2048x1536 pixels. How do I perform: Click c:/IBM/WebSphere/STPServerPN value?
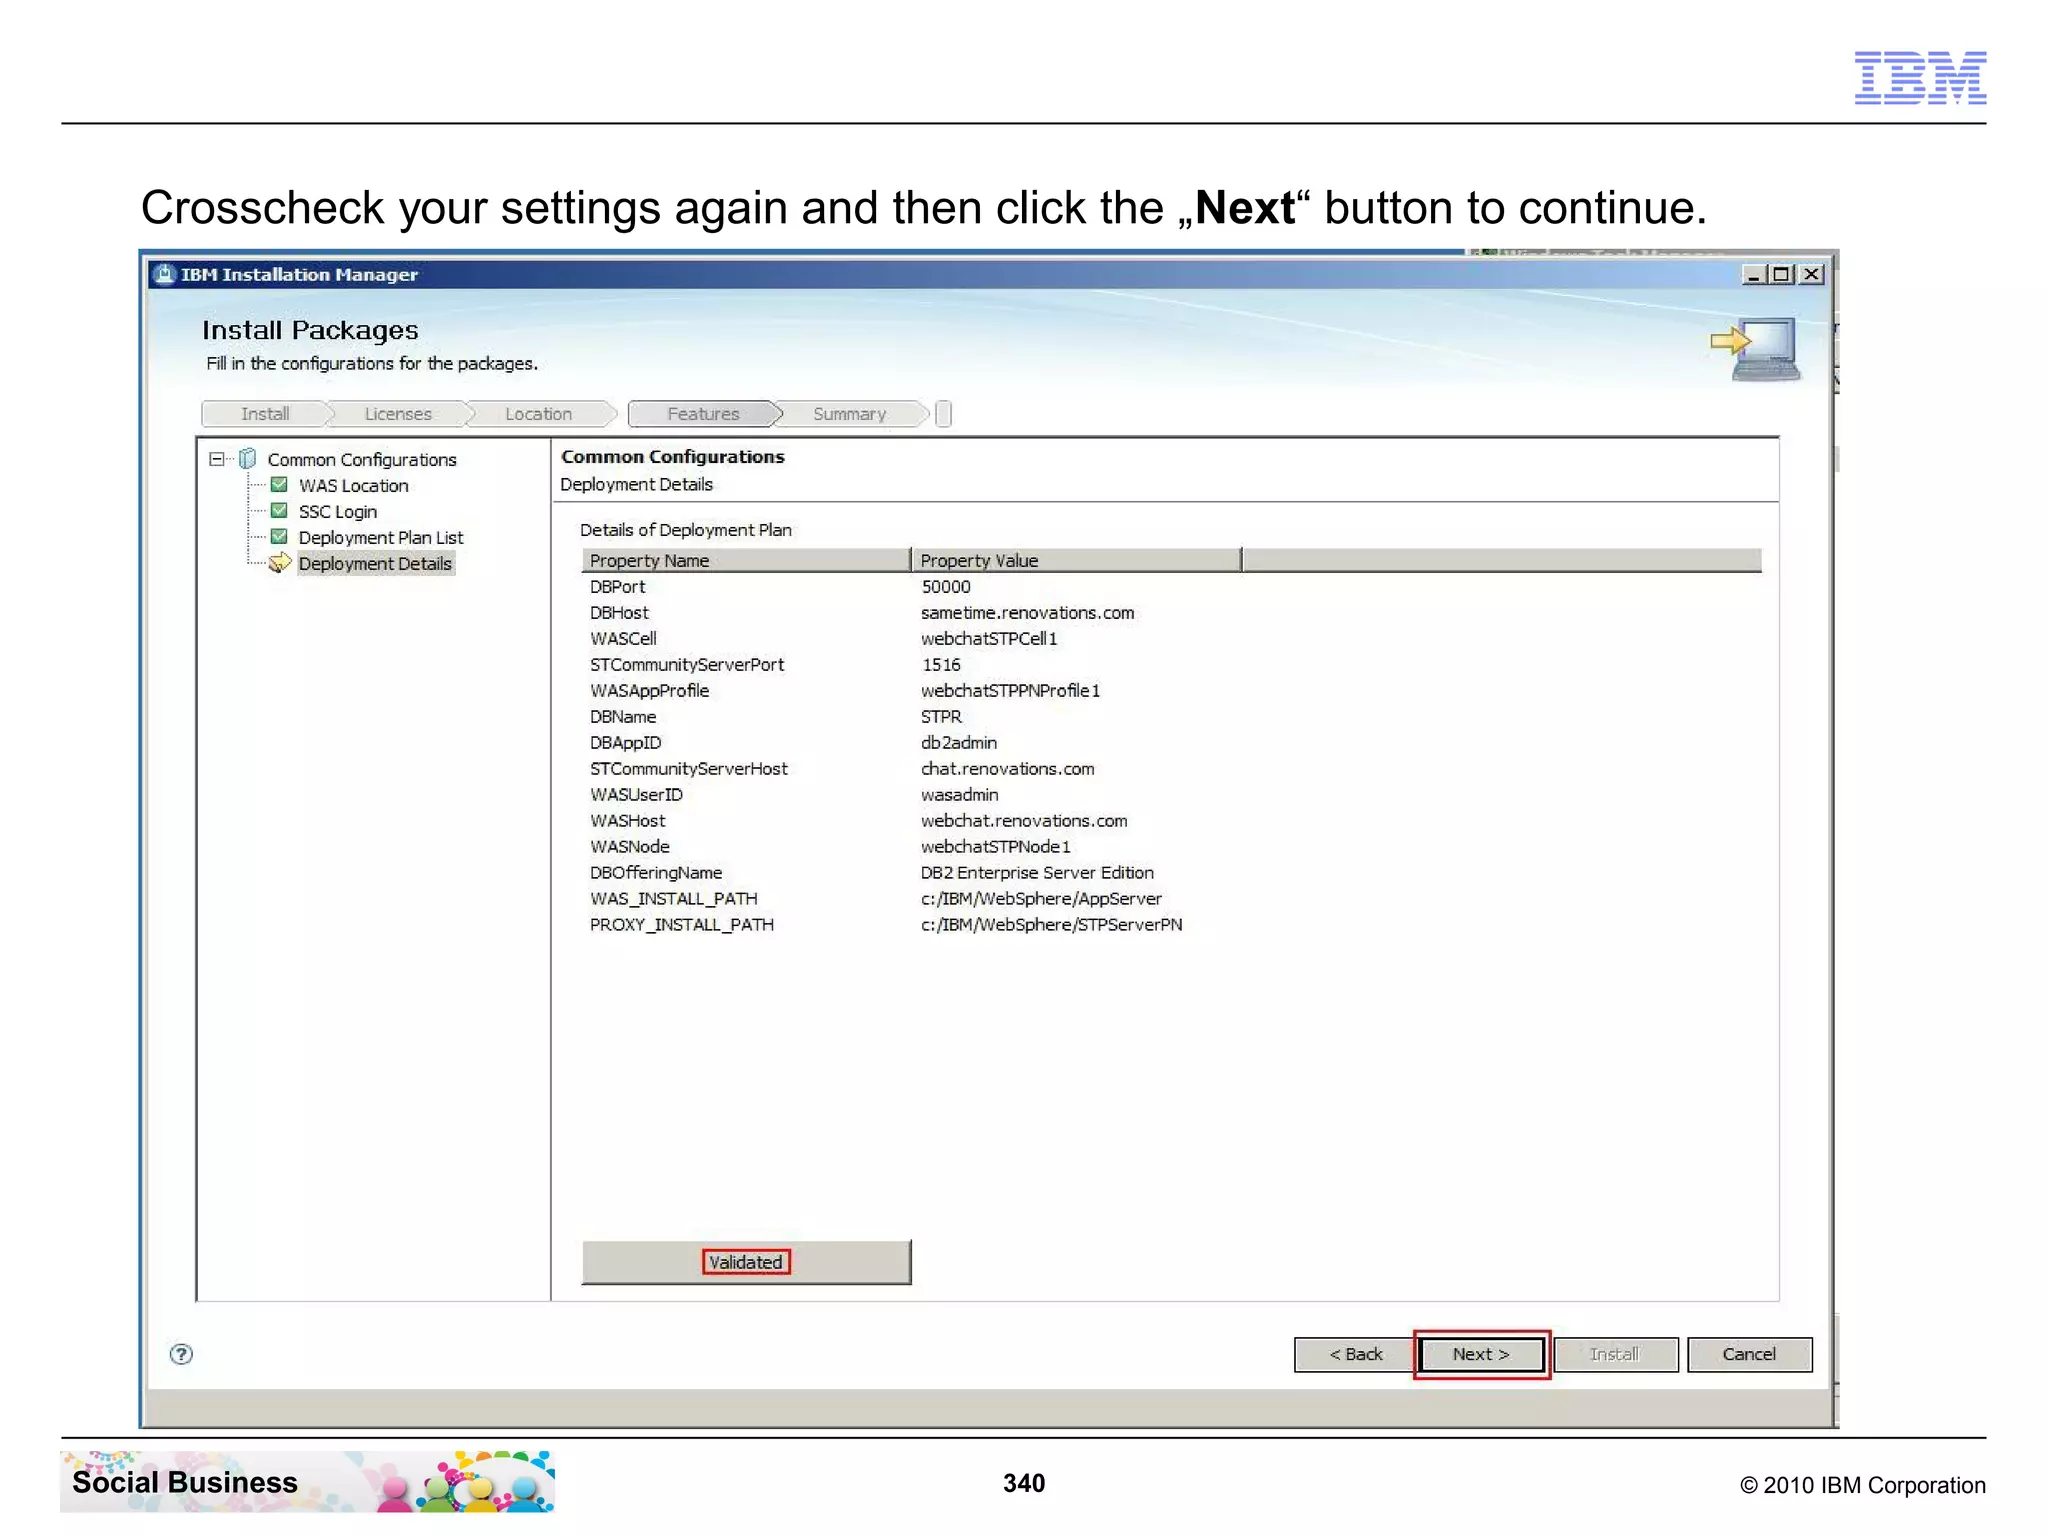point(1052,925)
